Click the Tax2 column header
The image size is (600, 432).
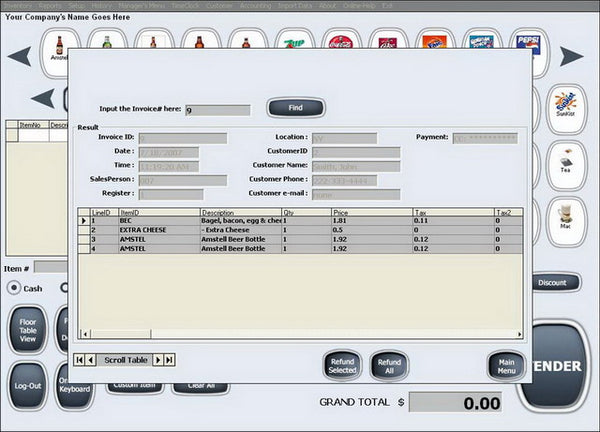(508, 212)
